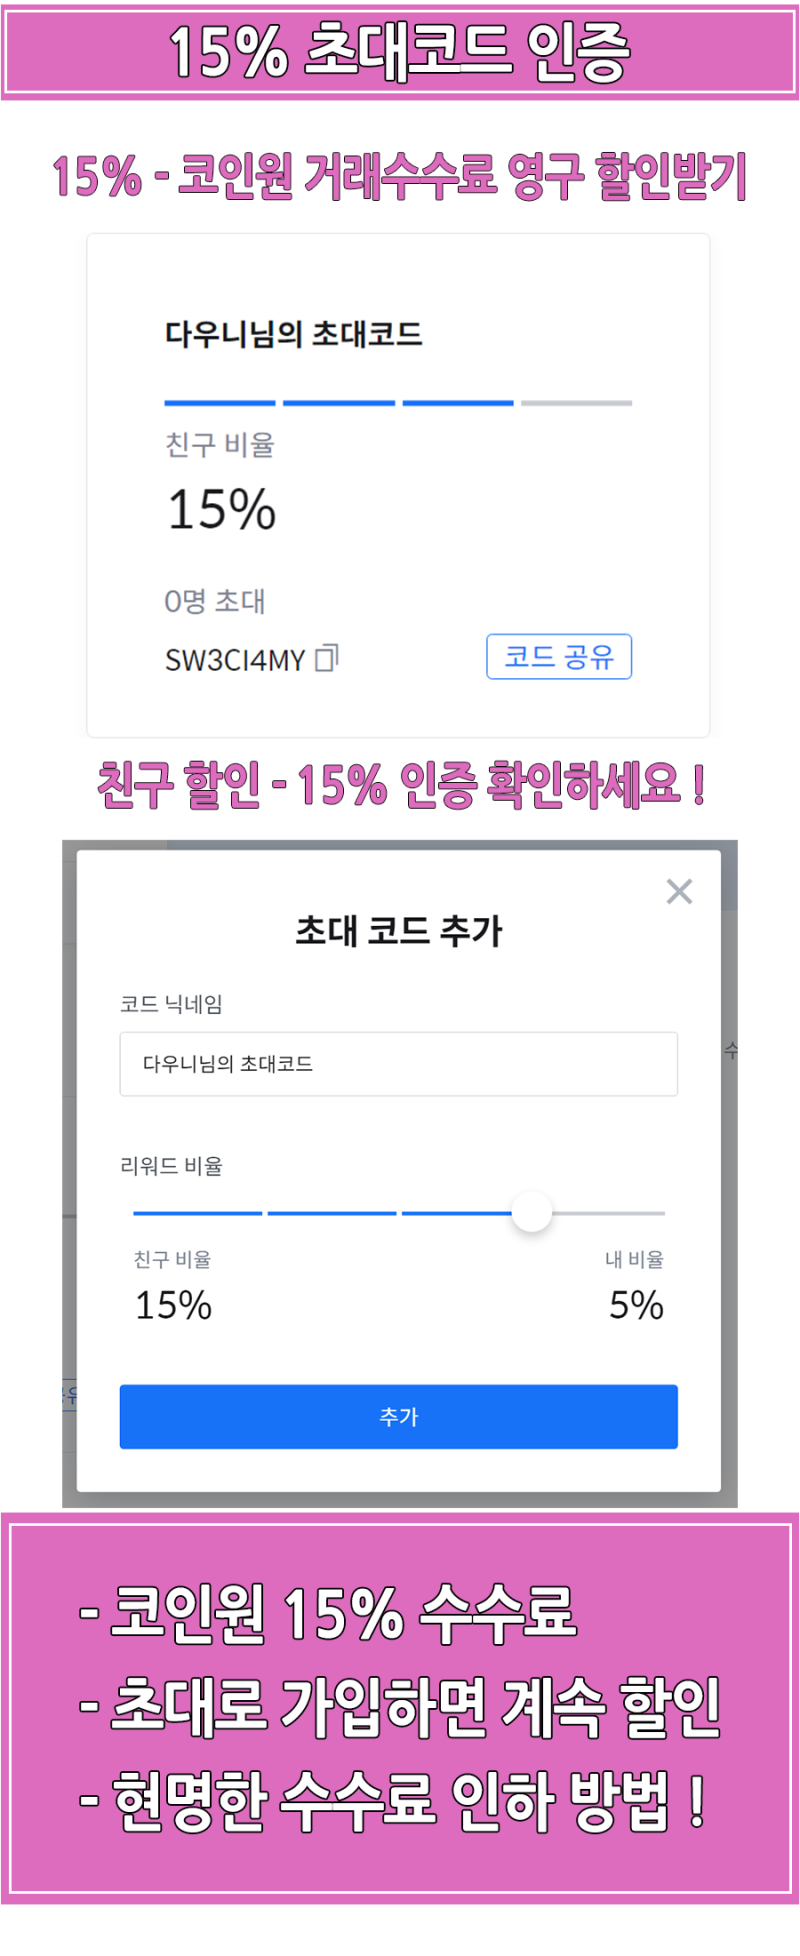The width and height of the screenshot is (800, 1956).
Task: Select the reward ratio slider handle
Action: [532, 1212]
